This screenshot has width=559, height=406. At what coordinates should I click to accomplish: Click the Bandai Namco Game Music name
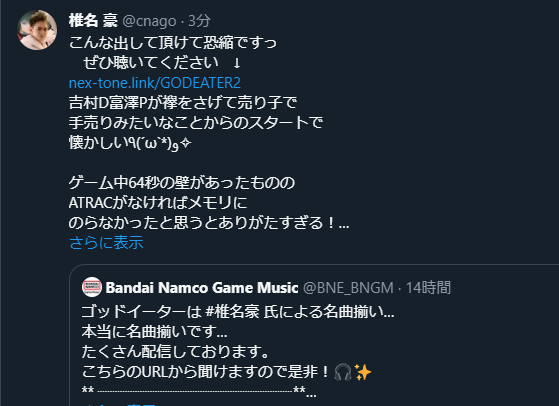(202, 287)
